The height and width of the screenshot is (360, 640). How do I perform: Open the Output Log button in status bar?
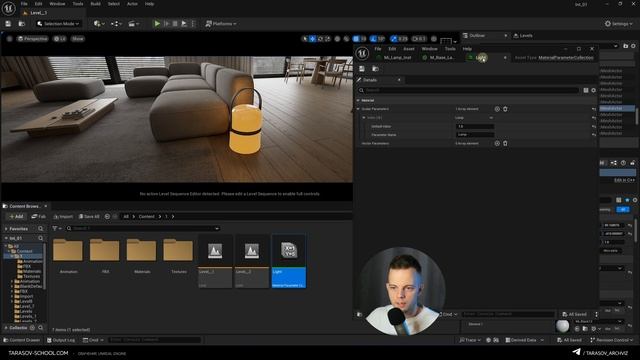pyautogui.click(x=61, y=340)
